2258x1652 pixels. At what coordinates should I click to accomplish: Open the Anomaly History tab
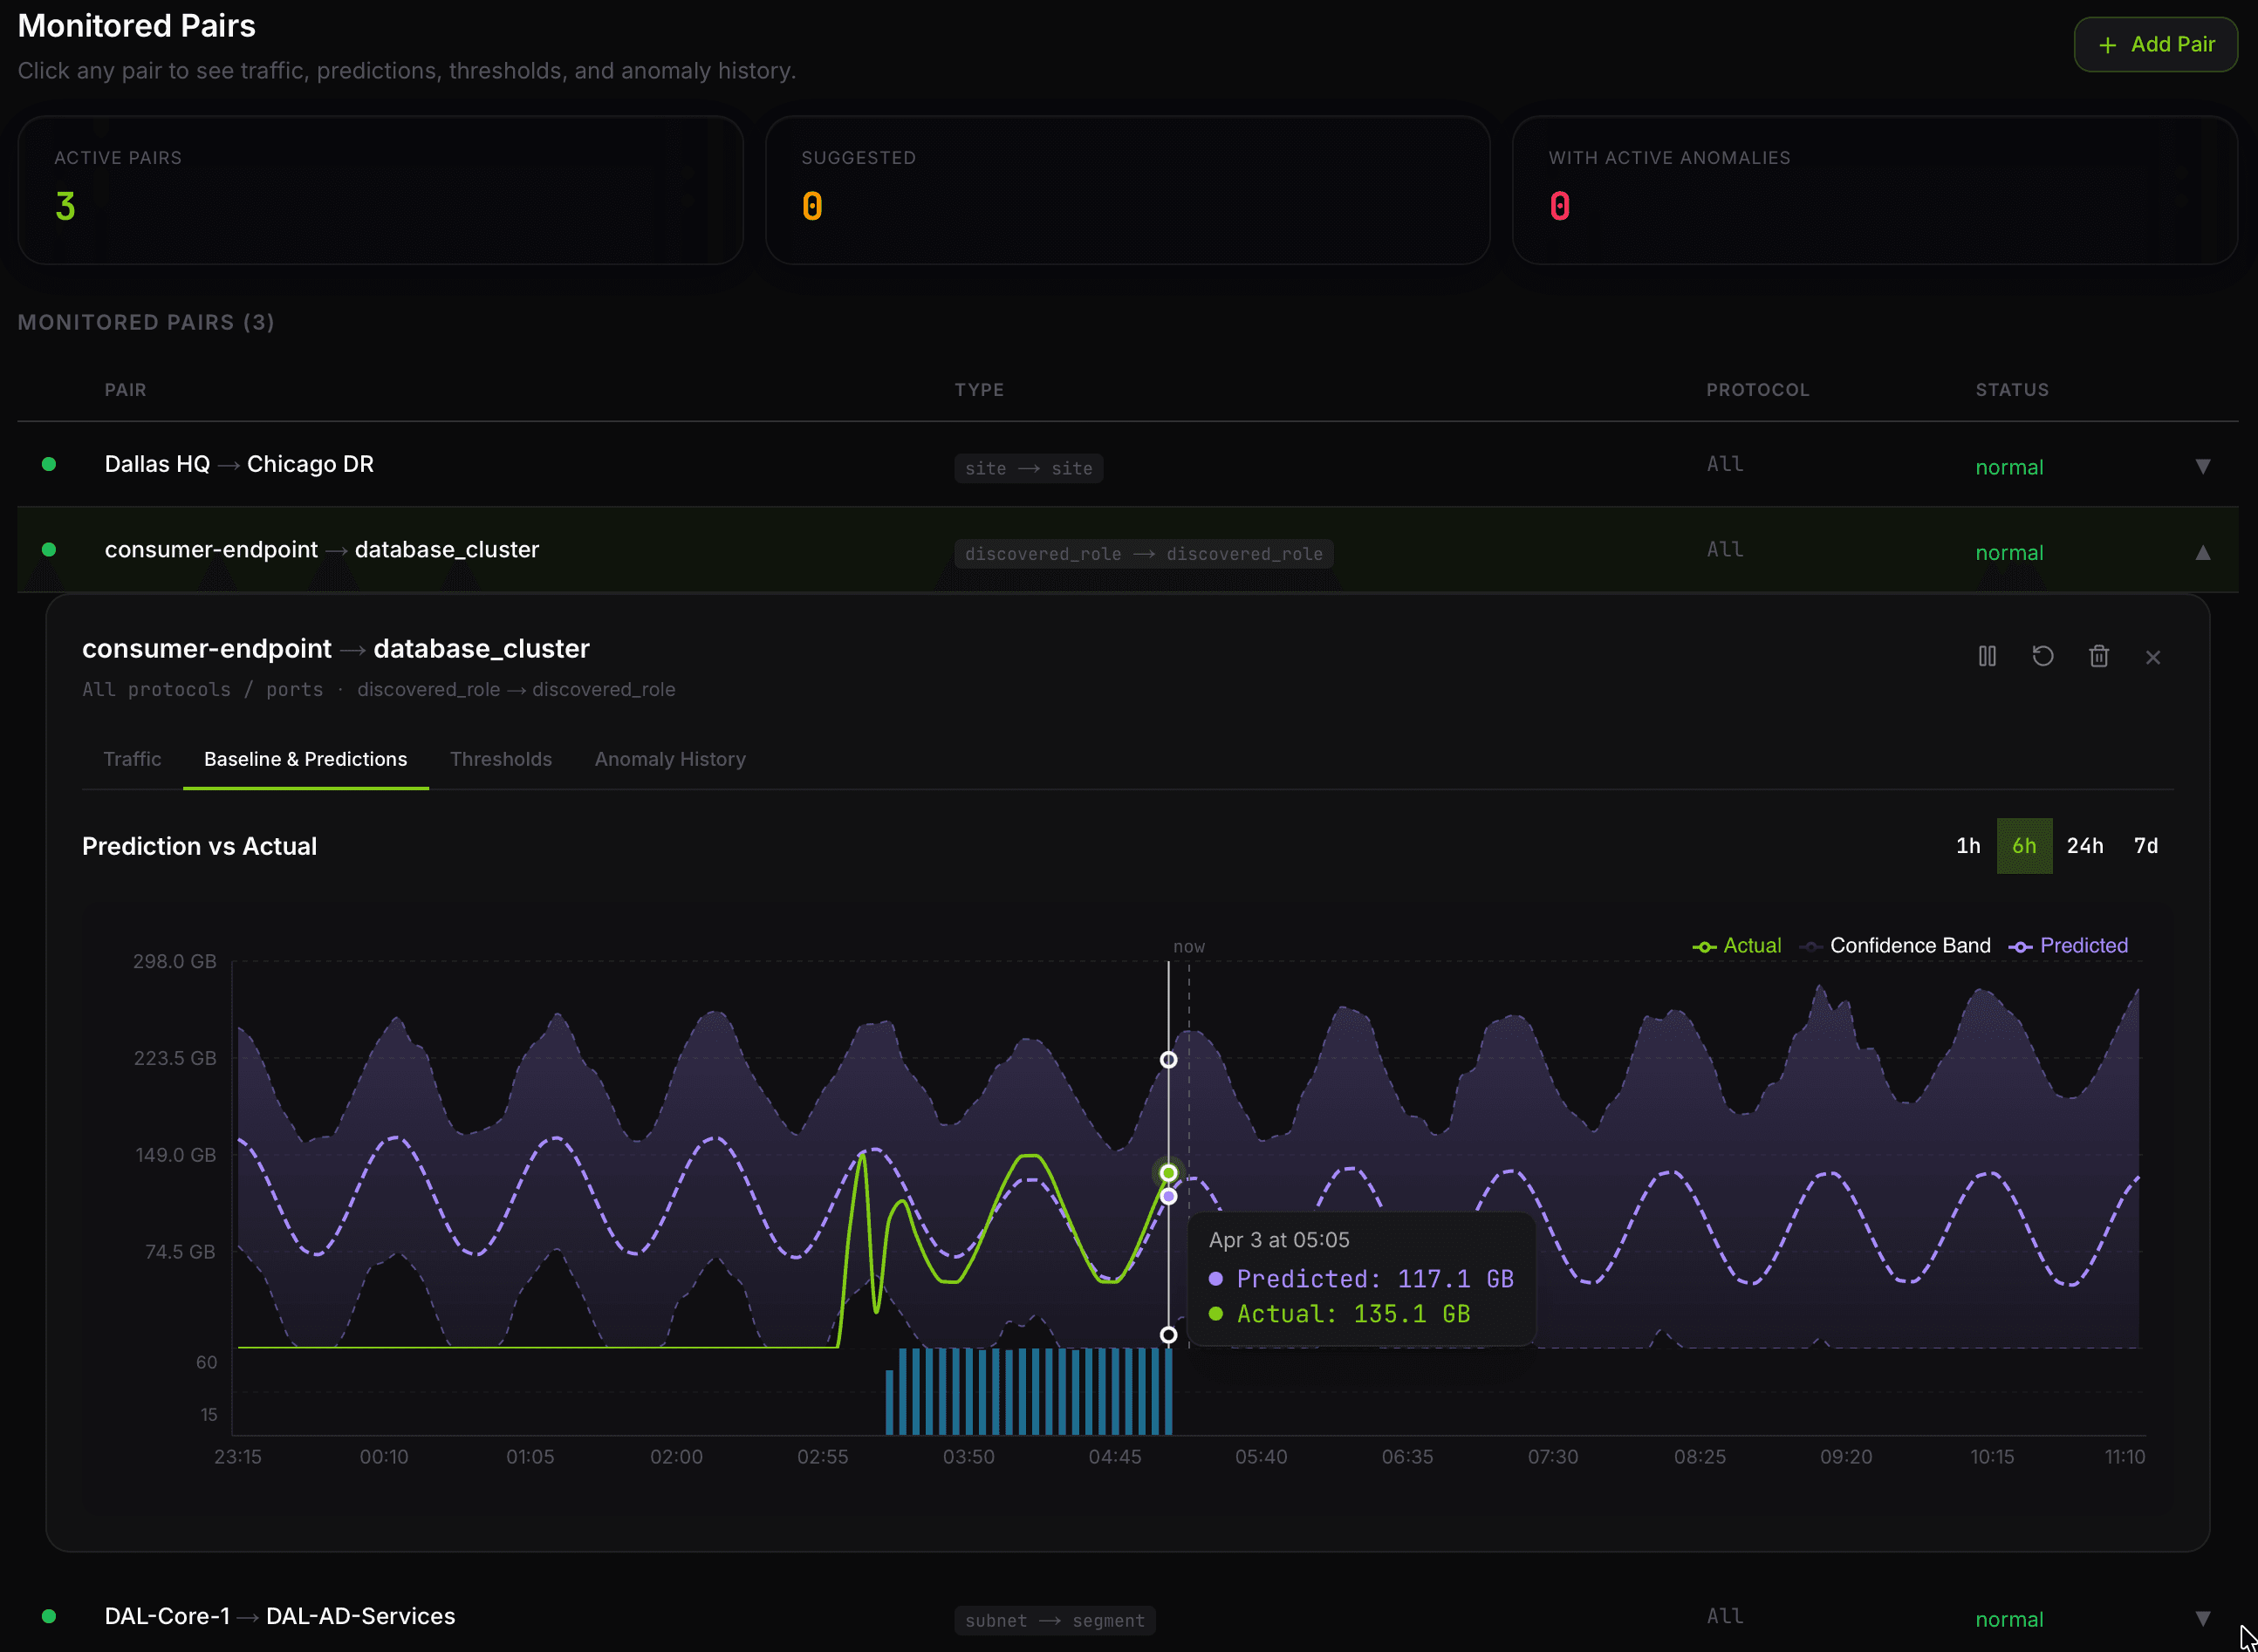[x=670, y=759]
